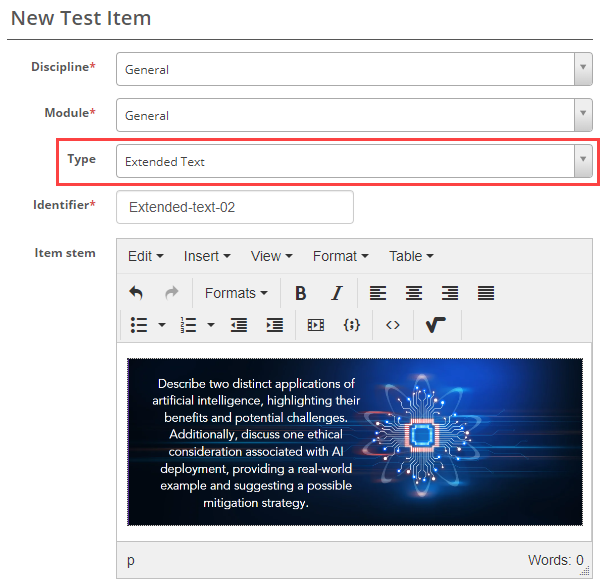Click the Item stem label
600x585 pixels.
coord(65,253)
